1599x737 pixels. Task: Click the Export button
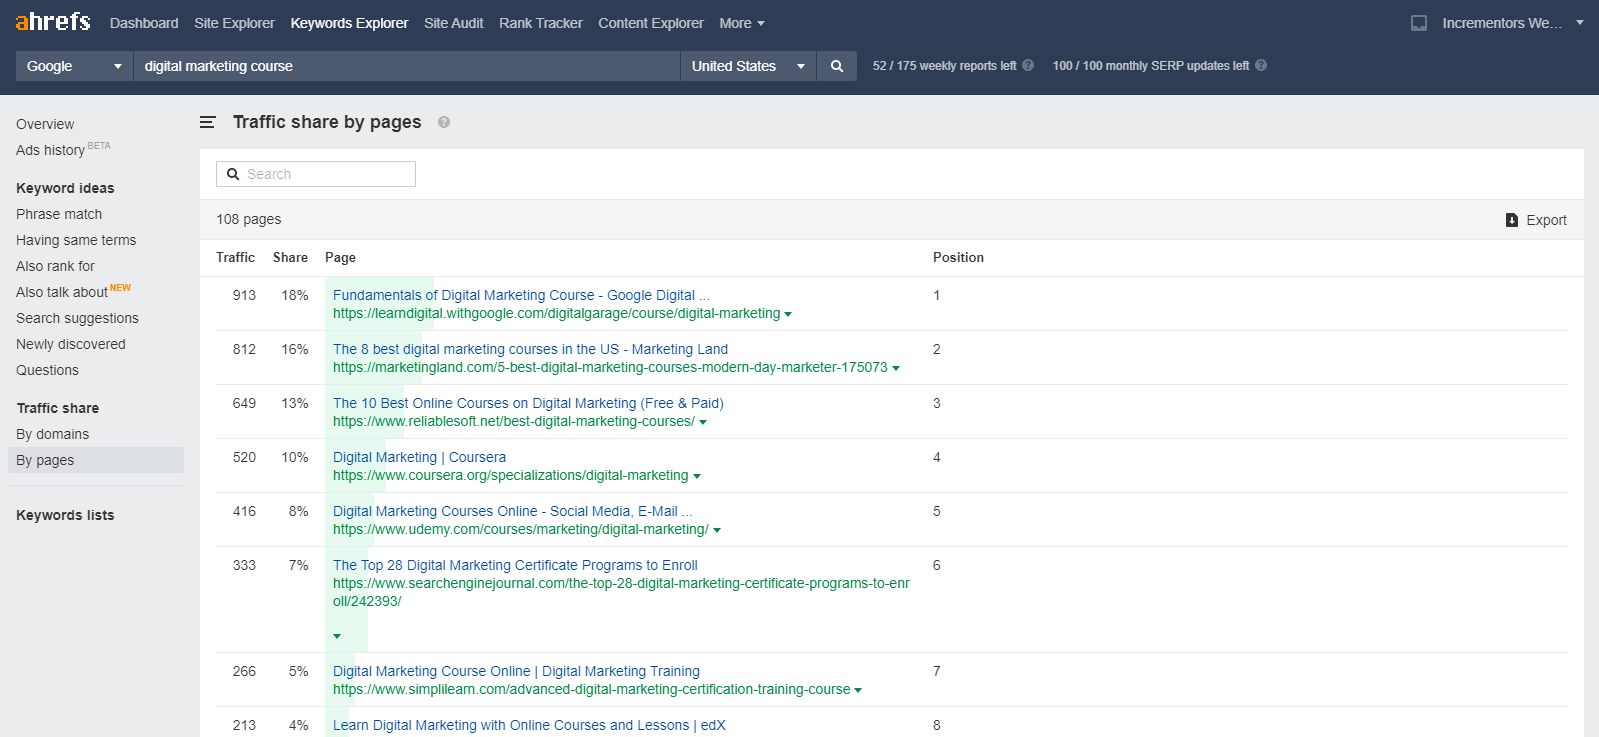tap(1537, 220)
